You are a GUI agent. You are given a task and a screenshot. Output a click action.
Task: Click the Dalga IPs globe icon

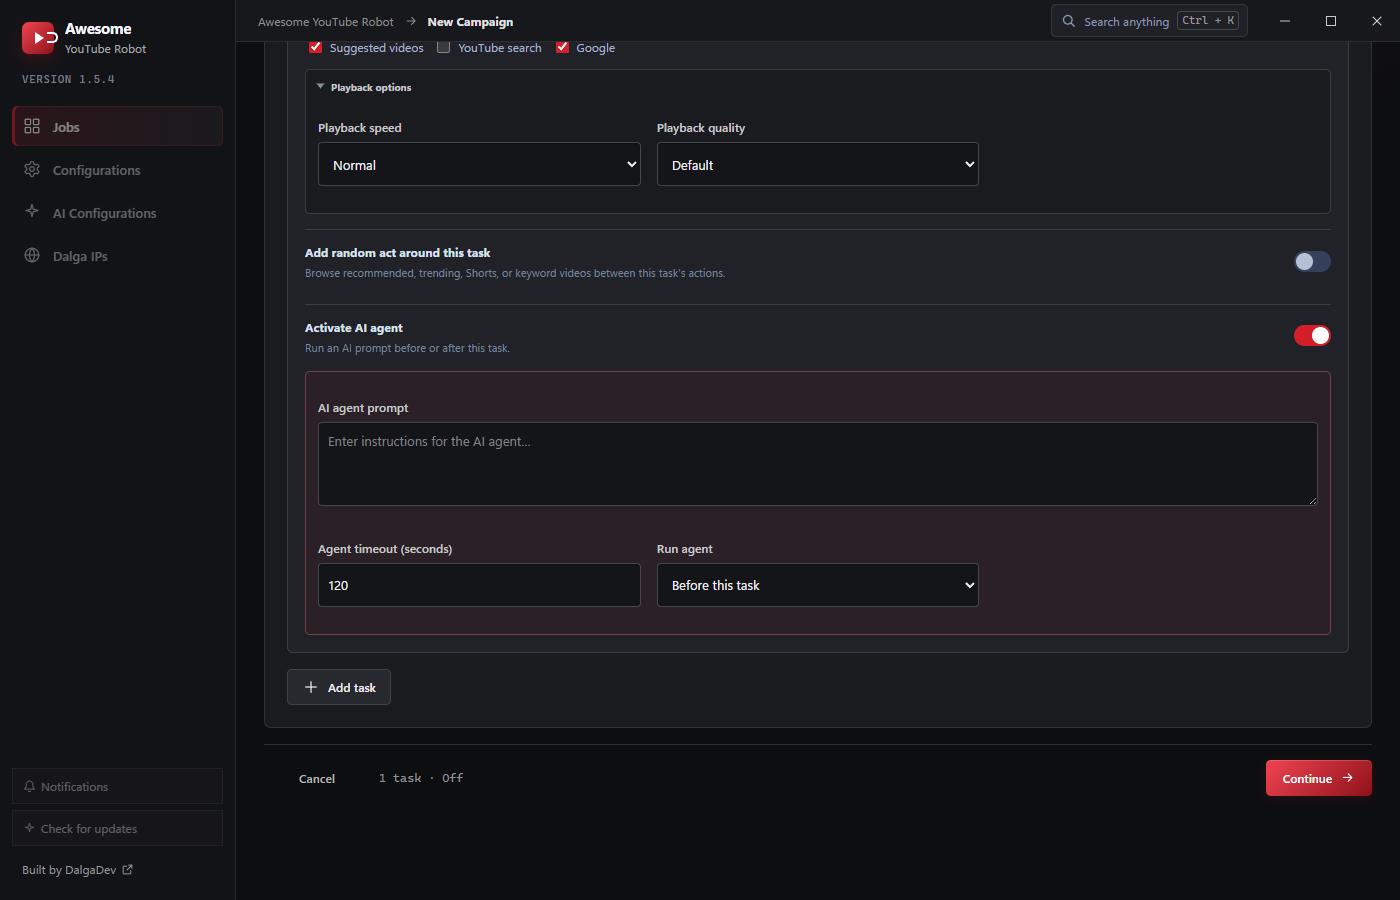tap(32, 255)
